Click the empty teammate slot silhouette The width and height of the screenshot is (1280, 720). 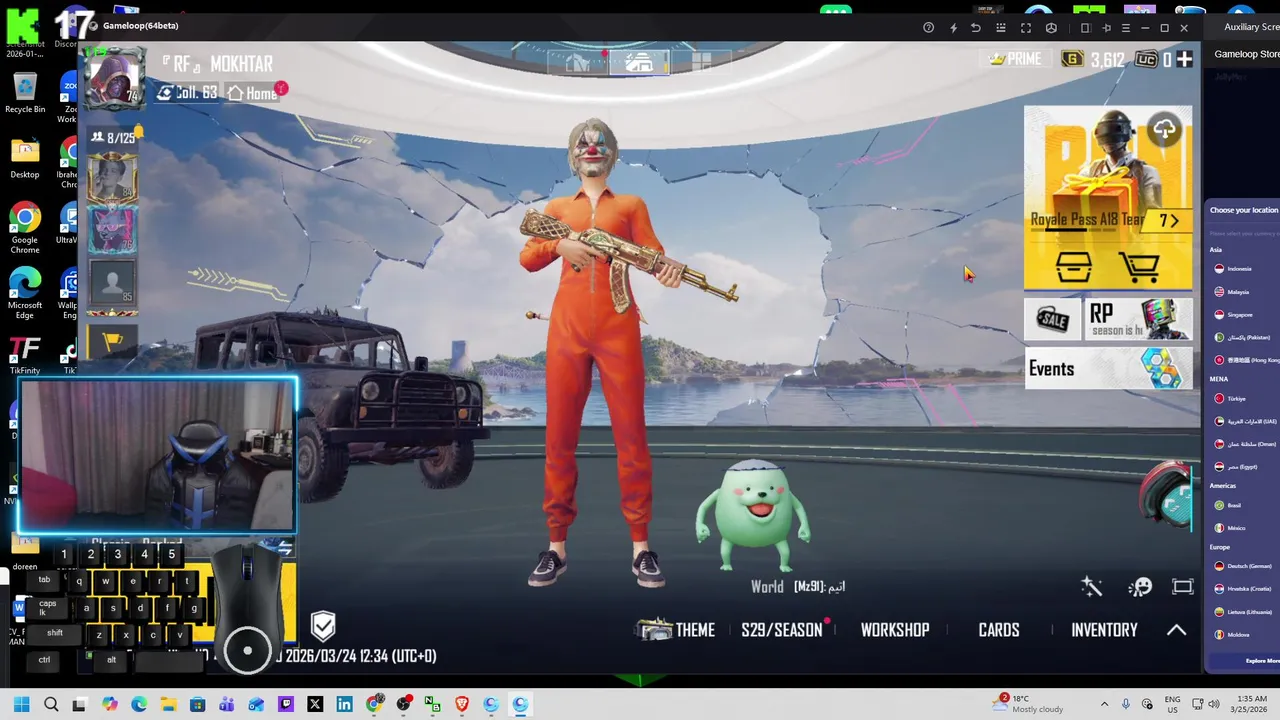point(112,282)
